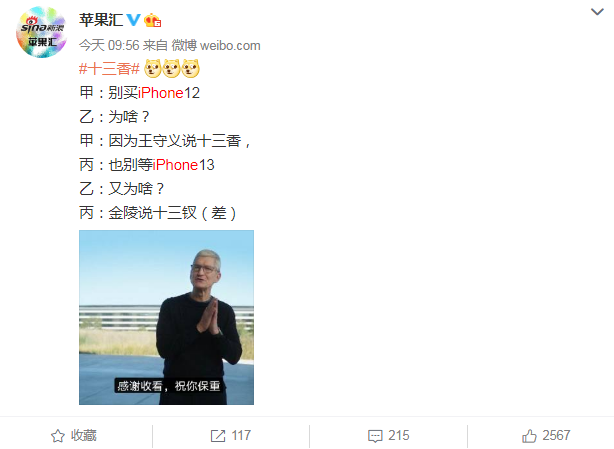This screenshot has height=449, width=614.
Task: Open the #十三香# hashtag topic
Action: 109,69
